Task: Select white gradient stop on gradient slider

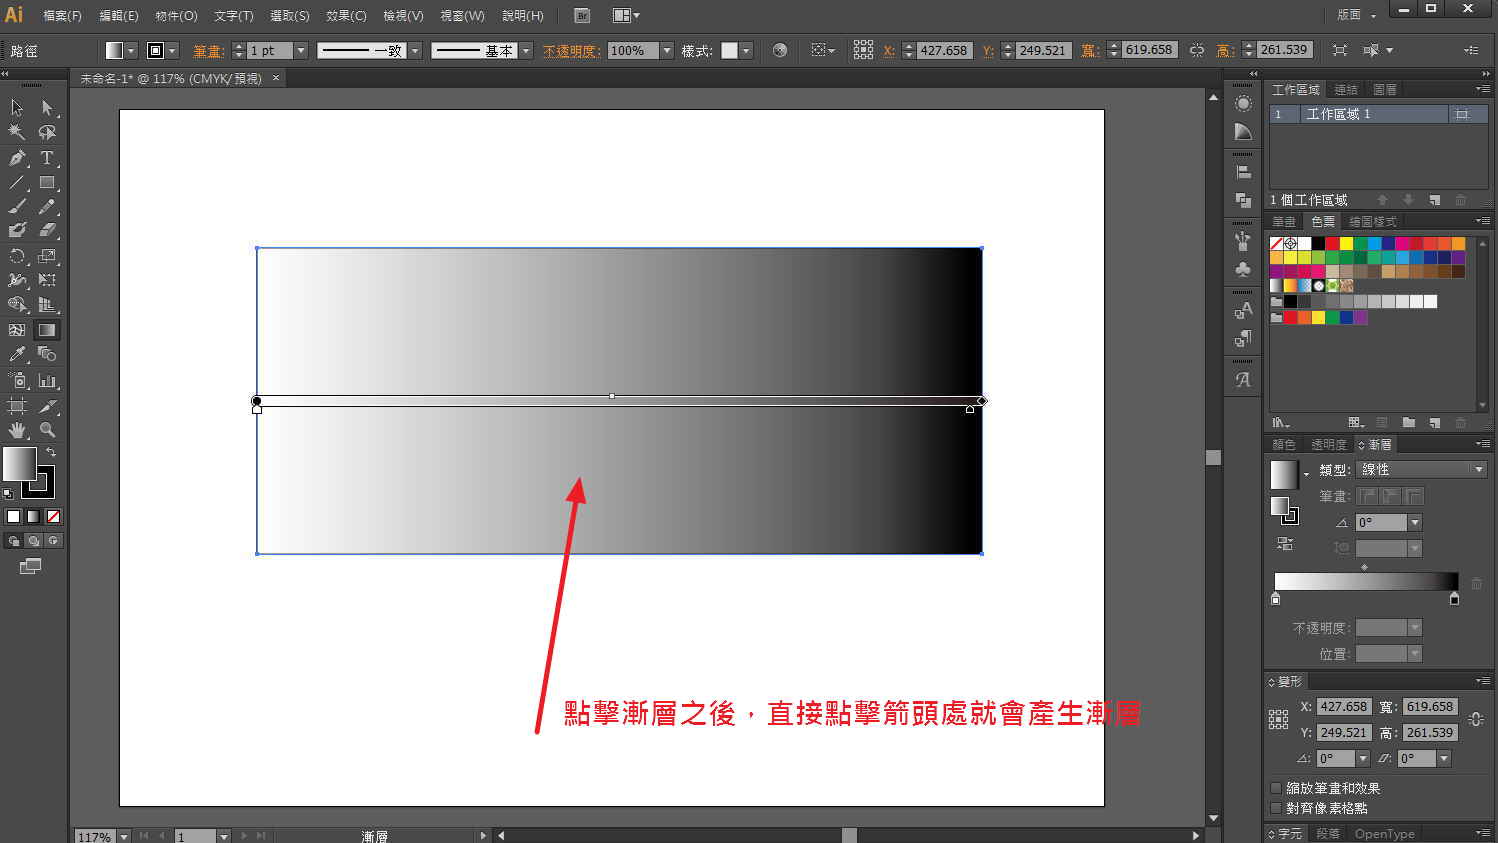Action: pos(1275,598)
